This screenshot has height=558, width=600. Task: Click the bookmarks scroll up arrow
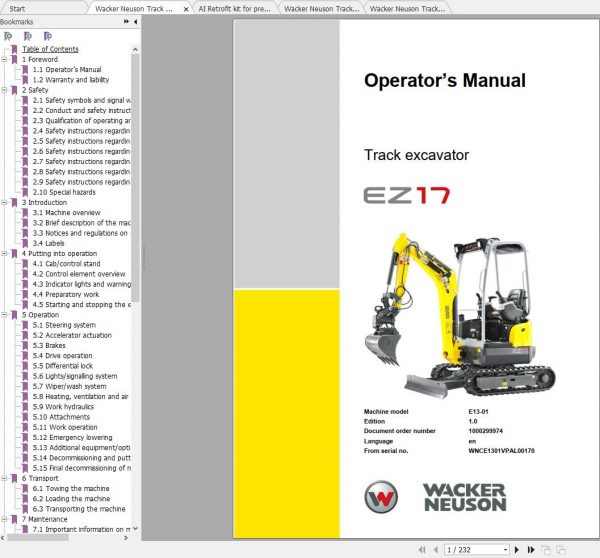[135, 49]
